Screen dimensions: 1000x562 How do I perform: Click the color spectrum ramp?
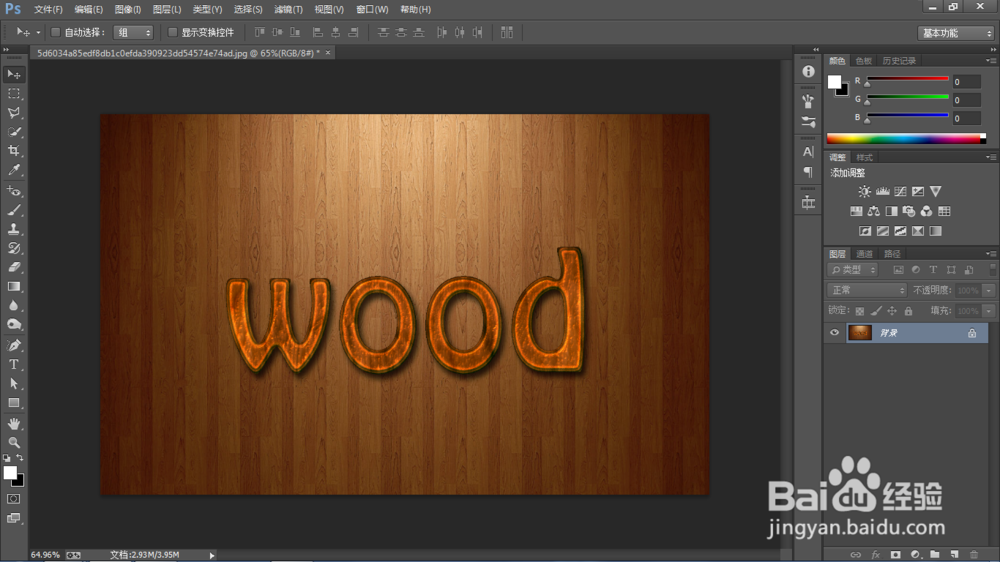pyautogui.click(x=906, y=138)
